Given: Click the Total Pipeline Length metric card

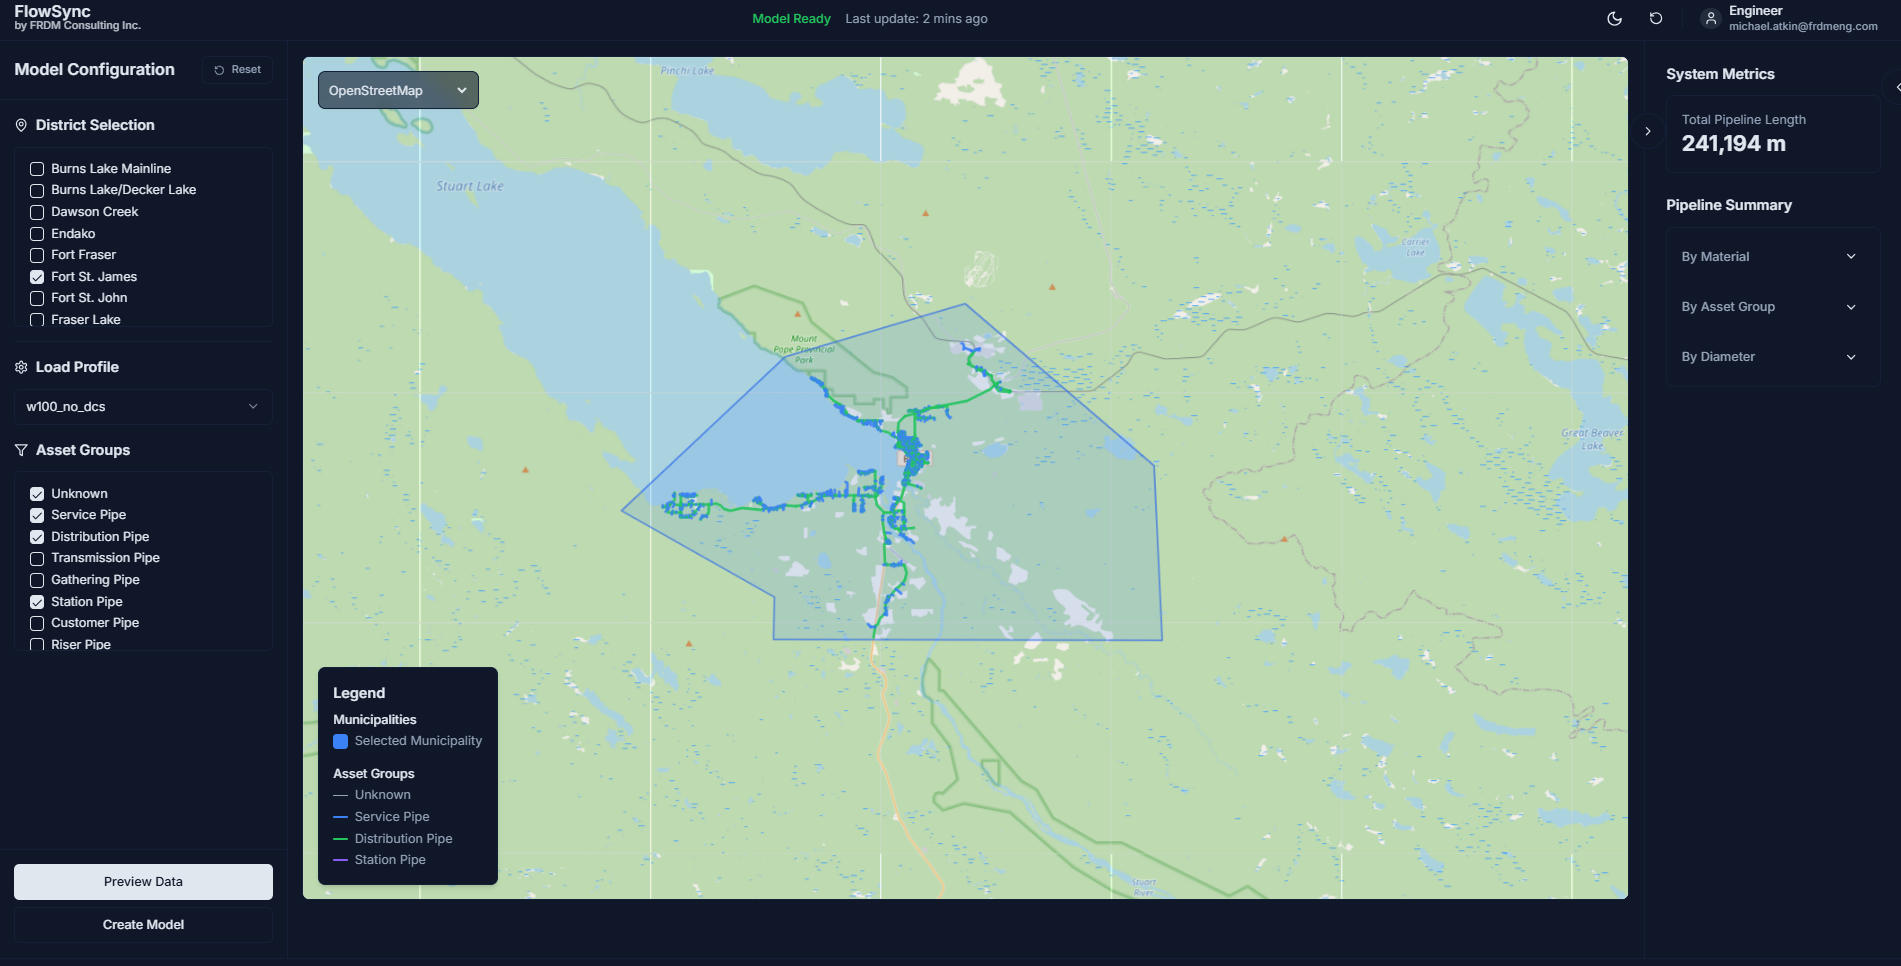Looking at the screenshot, I should click(1772, 133).
